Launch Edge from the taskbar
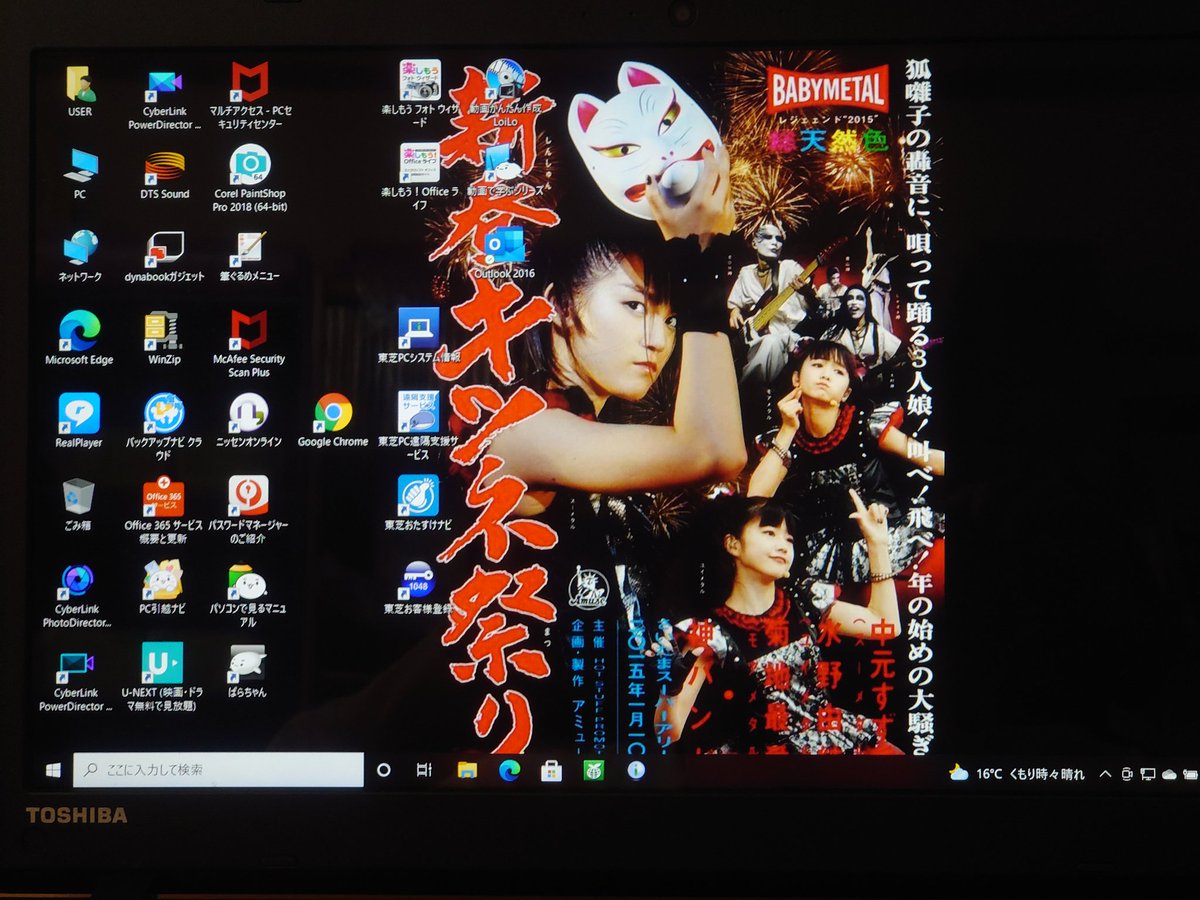This screenshot has height=900, width=1200. 509,770
